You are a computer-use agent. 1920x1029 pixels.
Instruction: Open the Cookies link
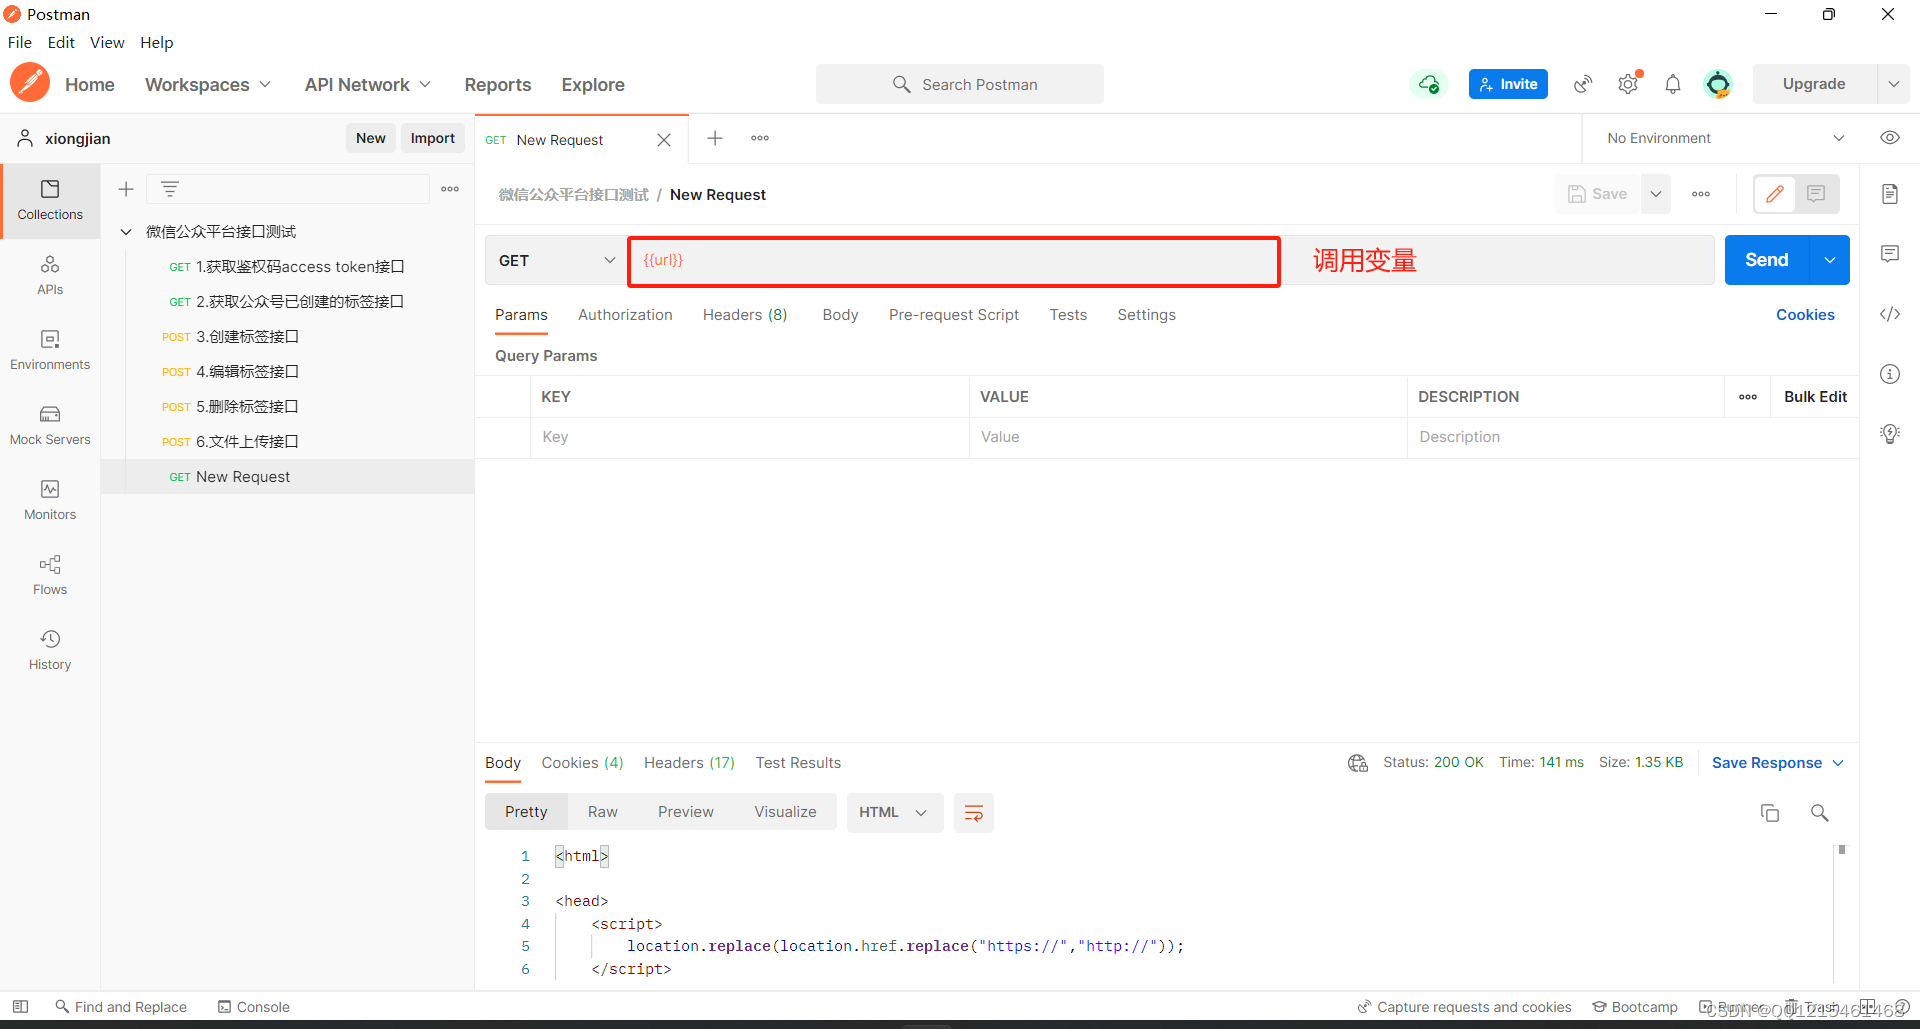click(1805, 315)
